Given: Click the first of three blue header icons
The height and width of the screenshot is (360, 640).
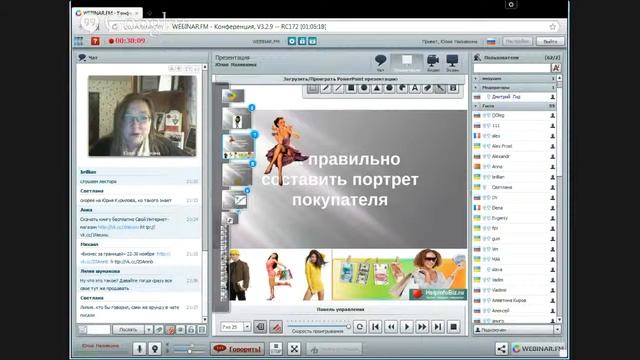Looking at the screenshot, I should pyautogui.click(x=292, y=41).
